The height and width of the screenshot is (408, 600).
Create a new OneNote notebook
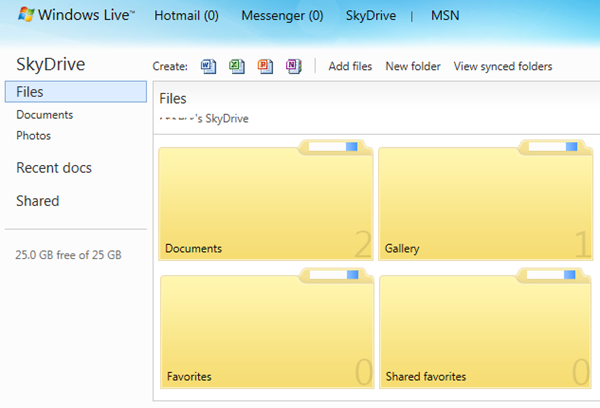coord(292,66)
